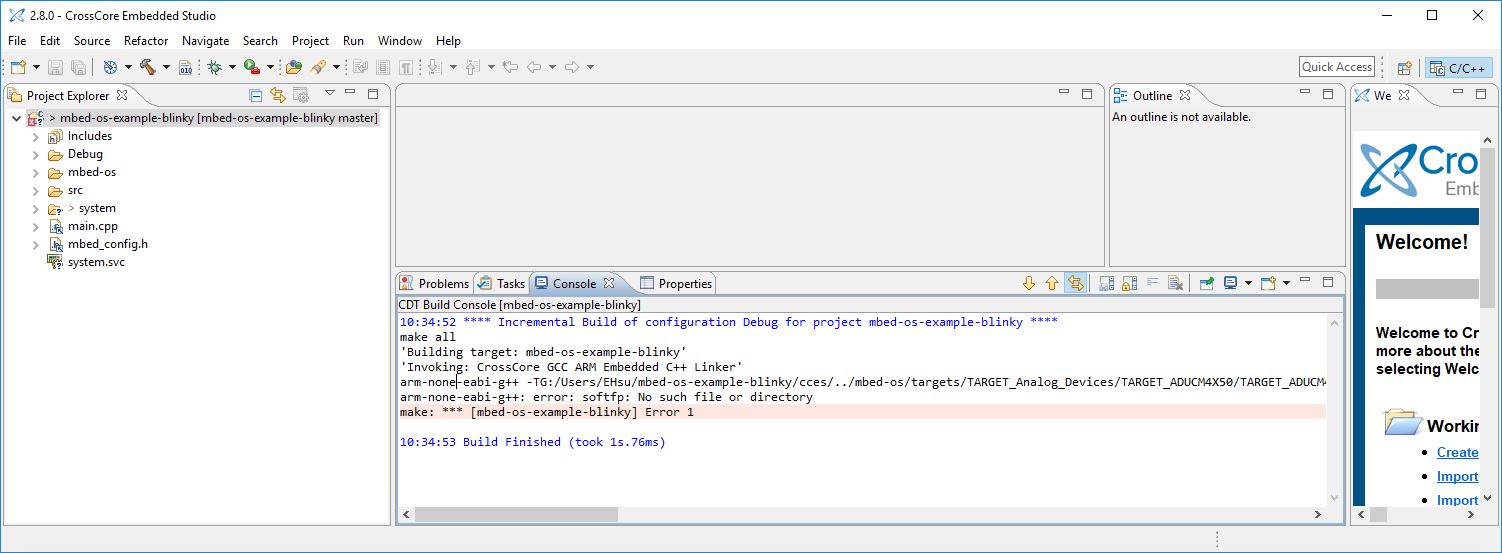Click the Debug bug icon
Image resolution: width=1502 pixels, height=553 pixels.
[x=214, y=67]
